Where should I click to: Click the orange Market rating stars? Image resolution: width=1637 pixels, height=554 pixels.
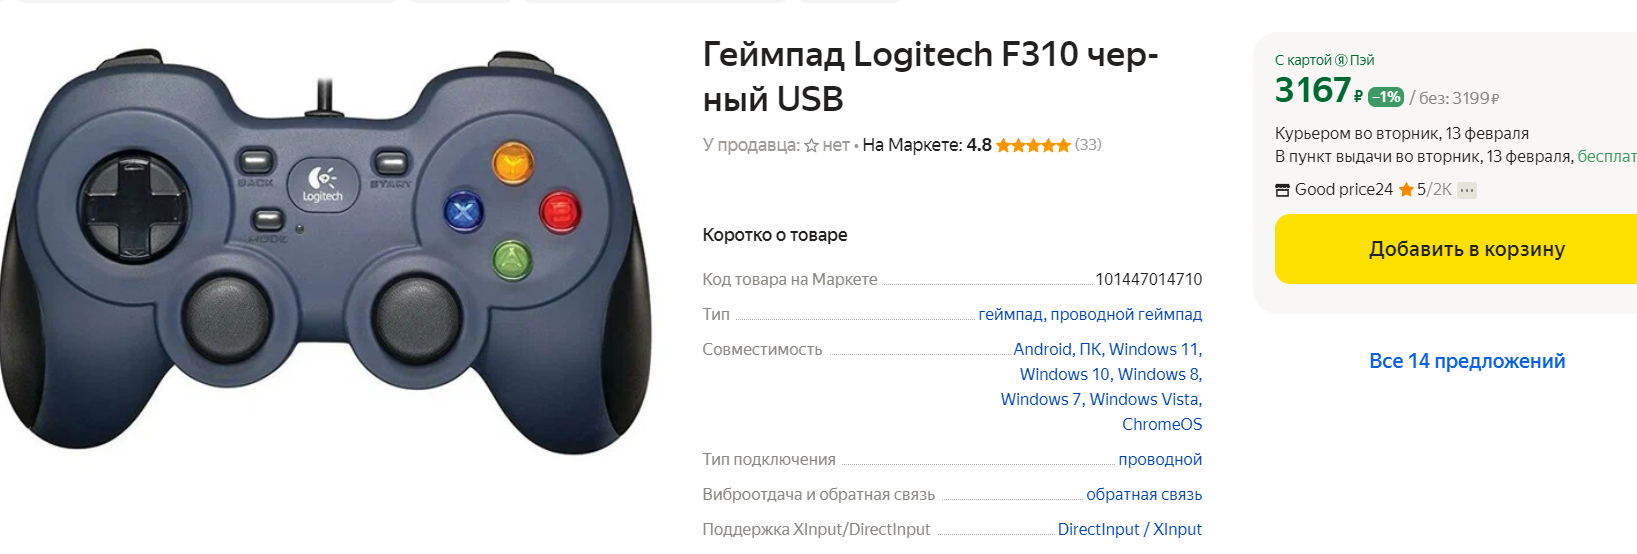click(1033, 145)
